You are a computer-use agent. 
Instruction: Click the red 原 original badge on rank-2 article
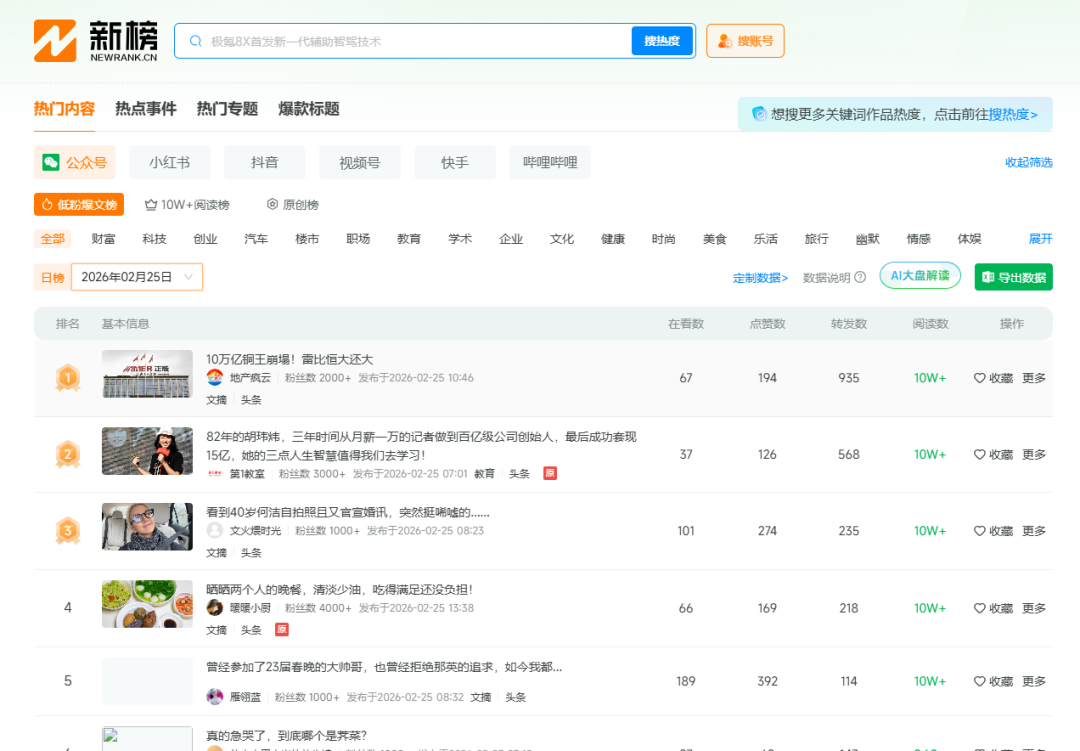(550, 473)
